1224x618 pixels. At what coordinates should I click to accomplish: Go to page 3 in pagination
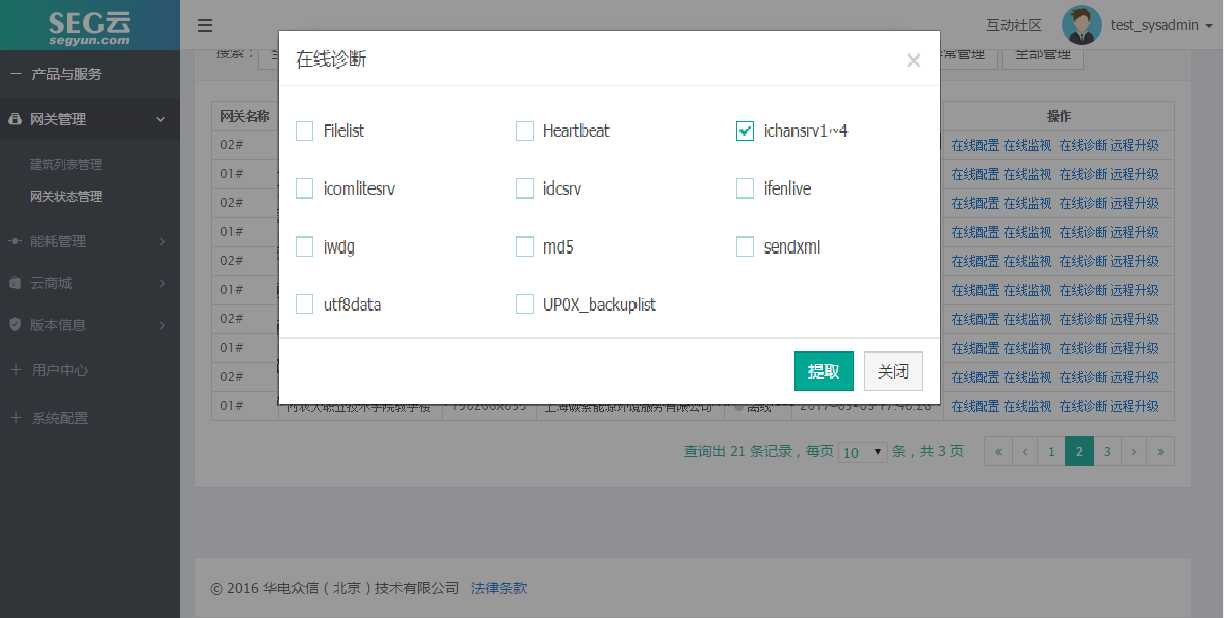(x=1107, y=451)
